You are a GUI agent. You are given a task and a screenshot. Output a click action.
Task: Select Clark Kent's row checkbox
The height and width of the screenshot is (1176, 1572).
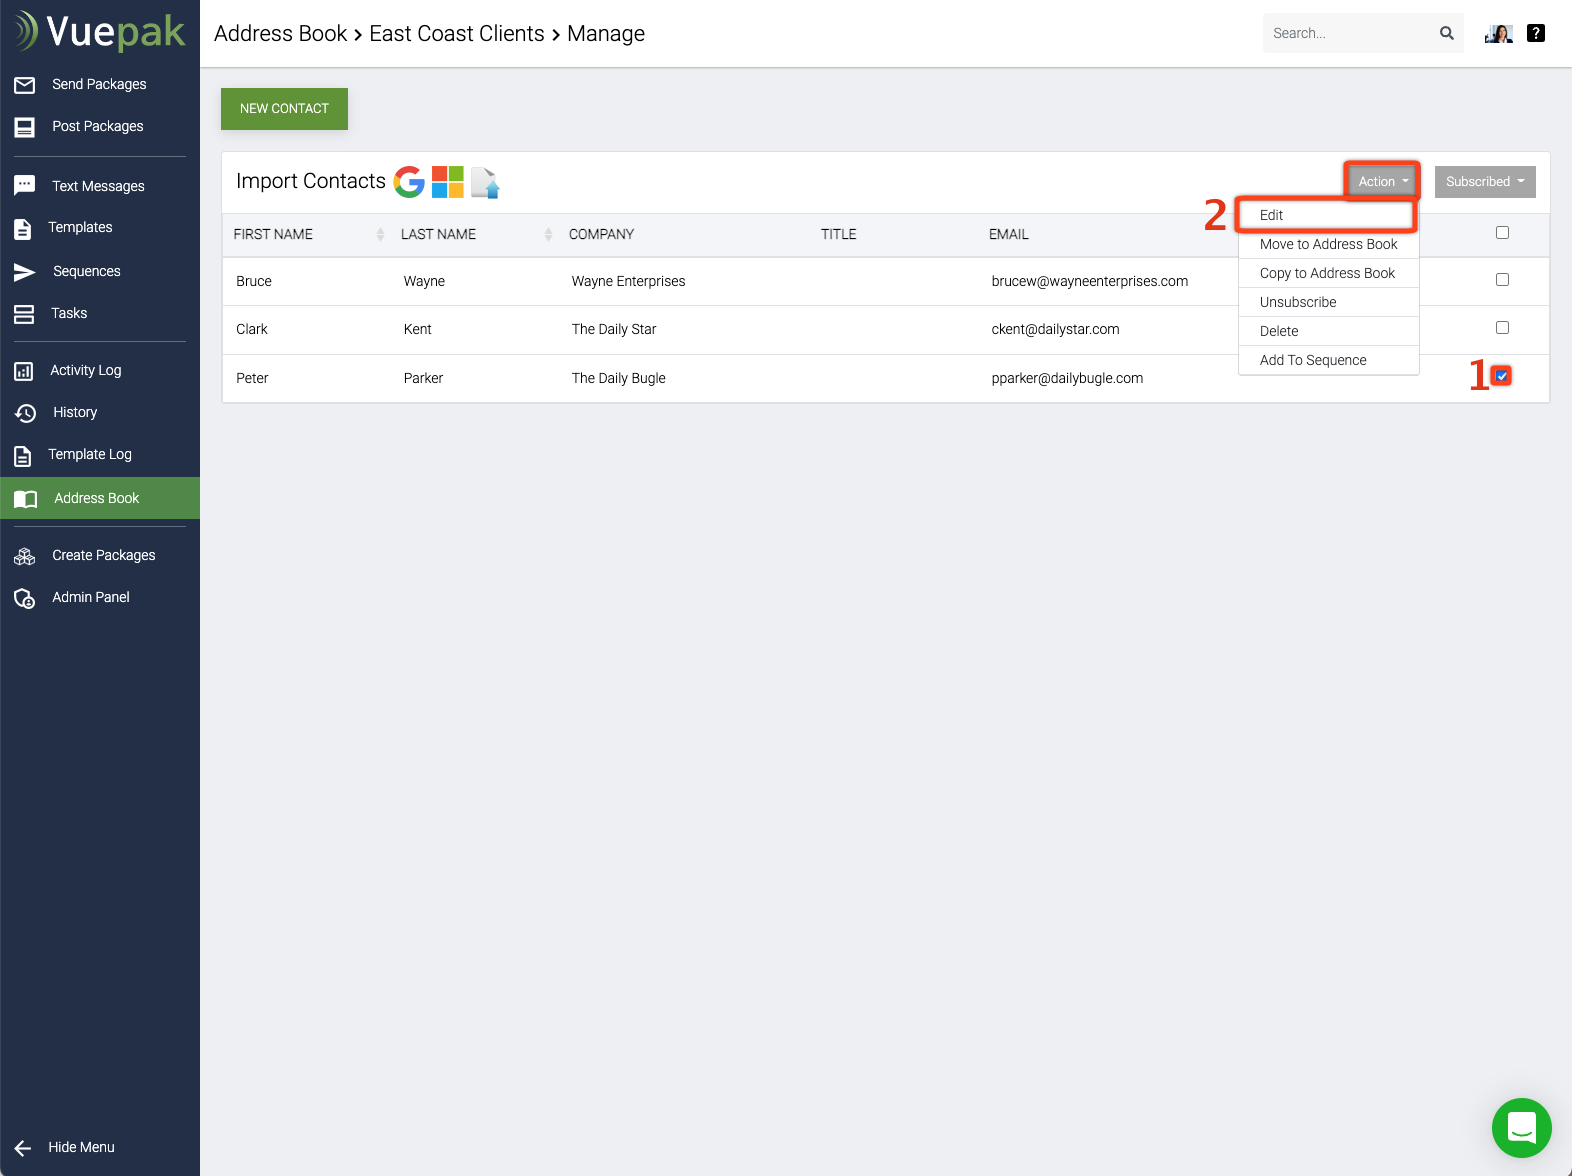(x=1502, y=328)
